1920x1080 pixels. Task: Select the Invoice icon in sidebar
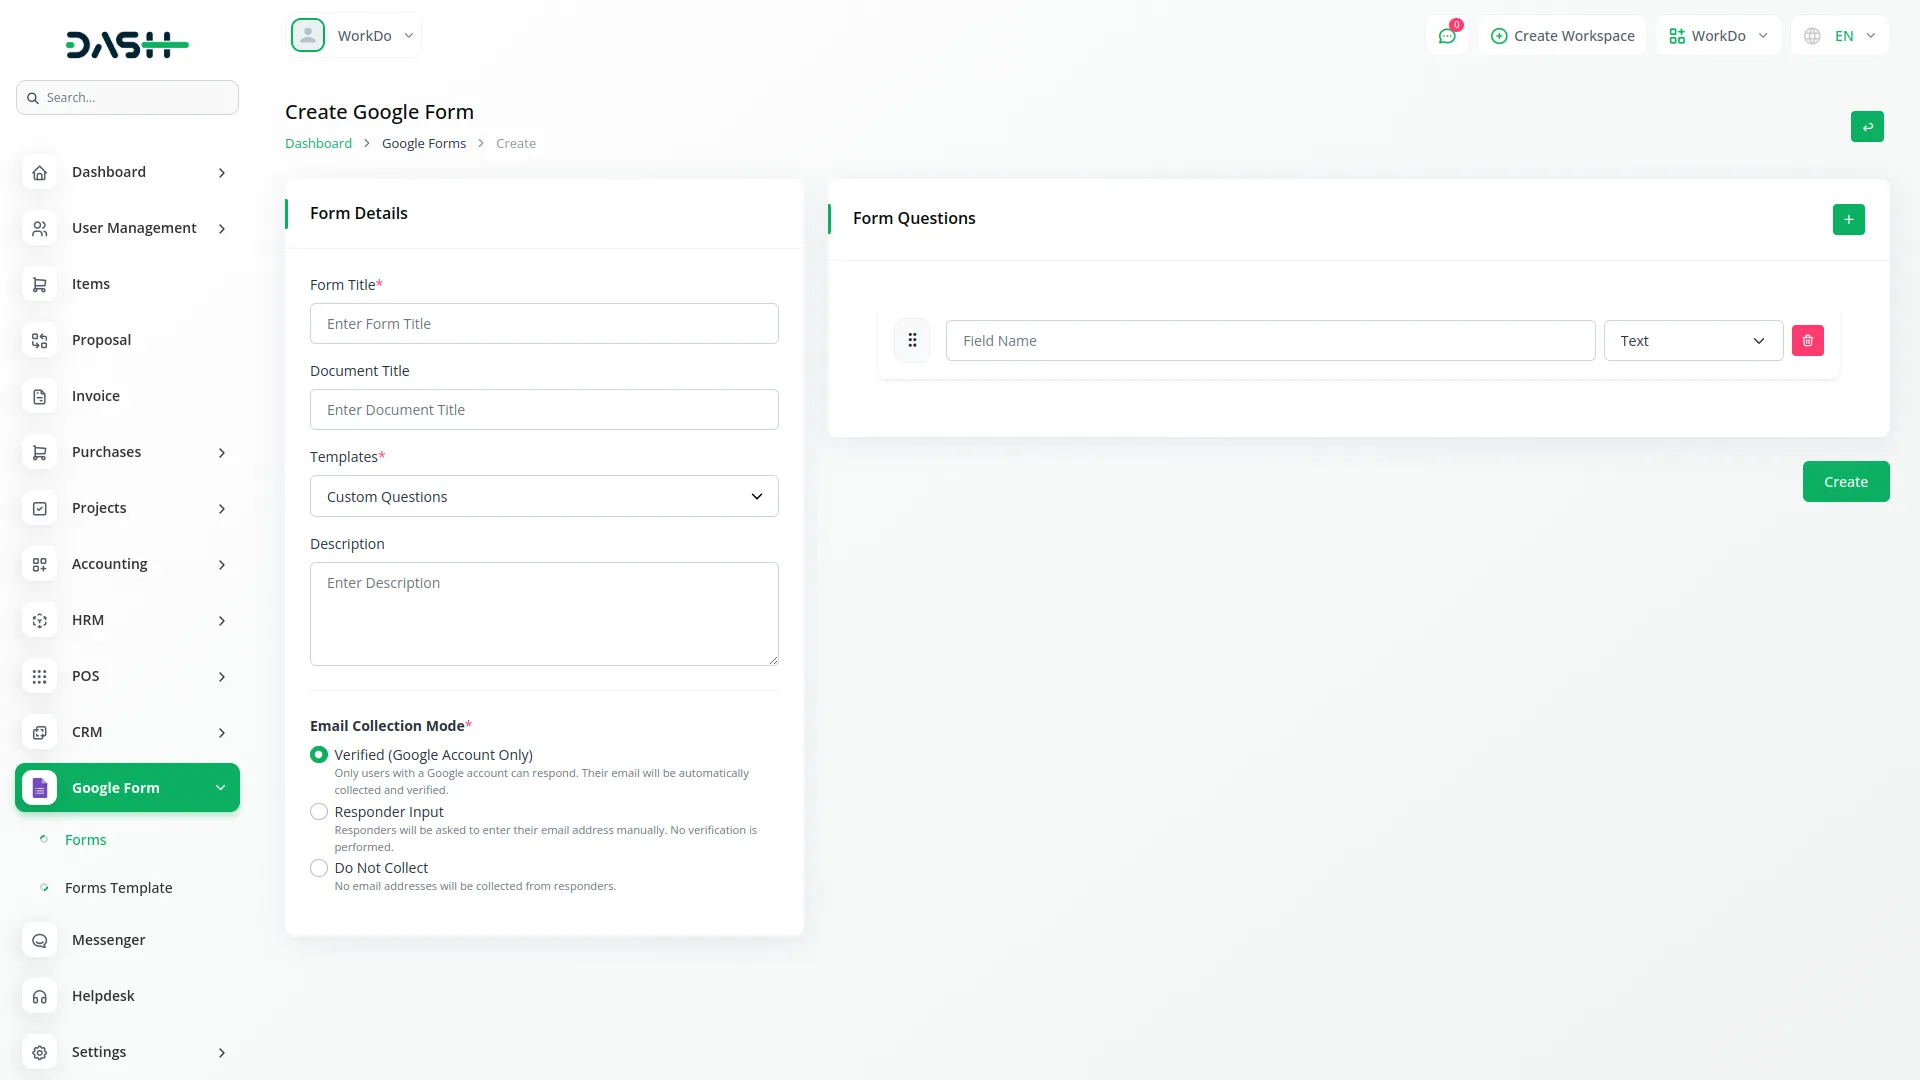[39, 396]
